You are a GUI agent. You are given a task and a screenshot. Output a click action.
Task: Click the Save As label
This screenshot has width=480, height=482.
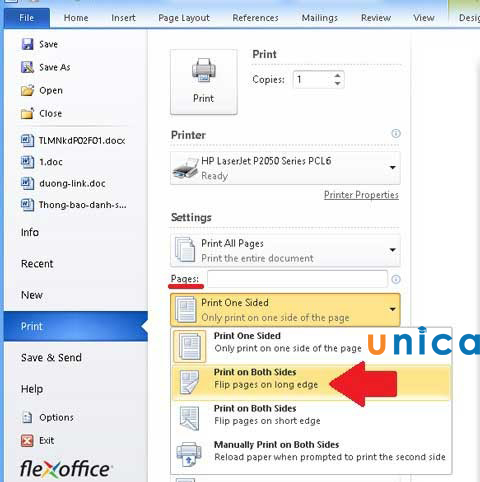coord(55,67)
